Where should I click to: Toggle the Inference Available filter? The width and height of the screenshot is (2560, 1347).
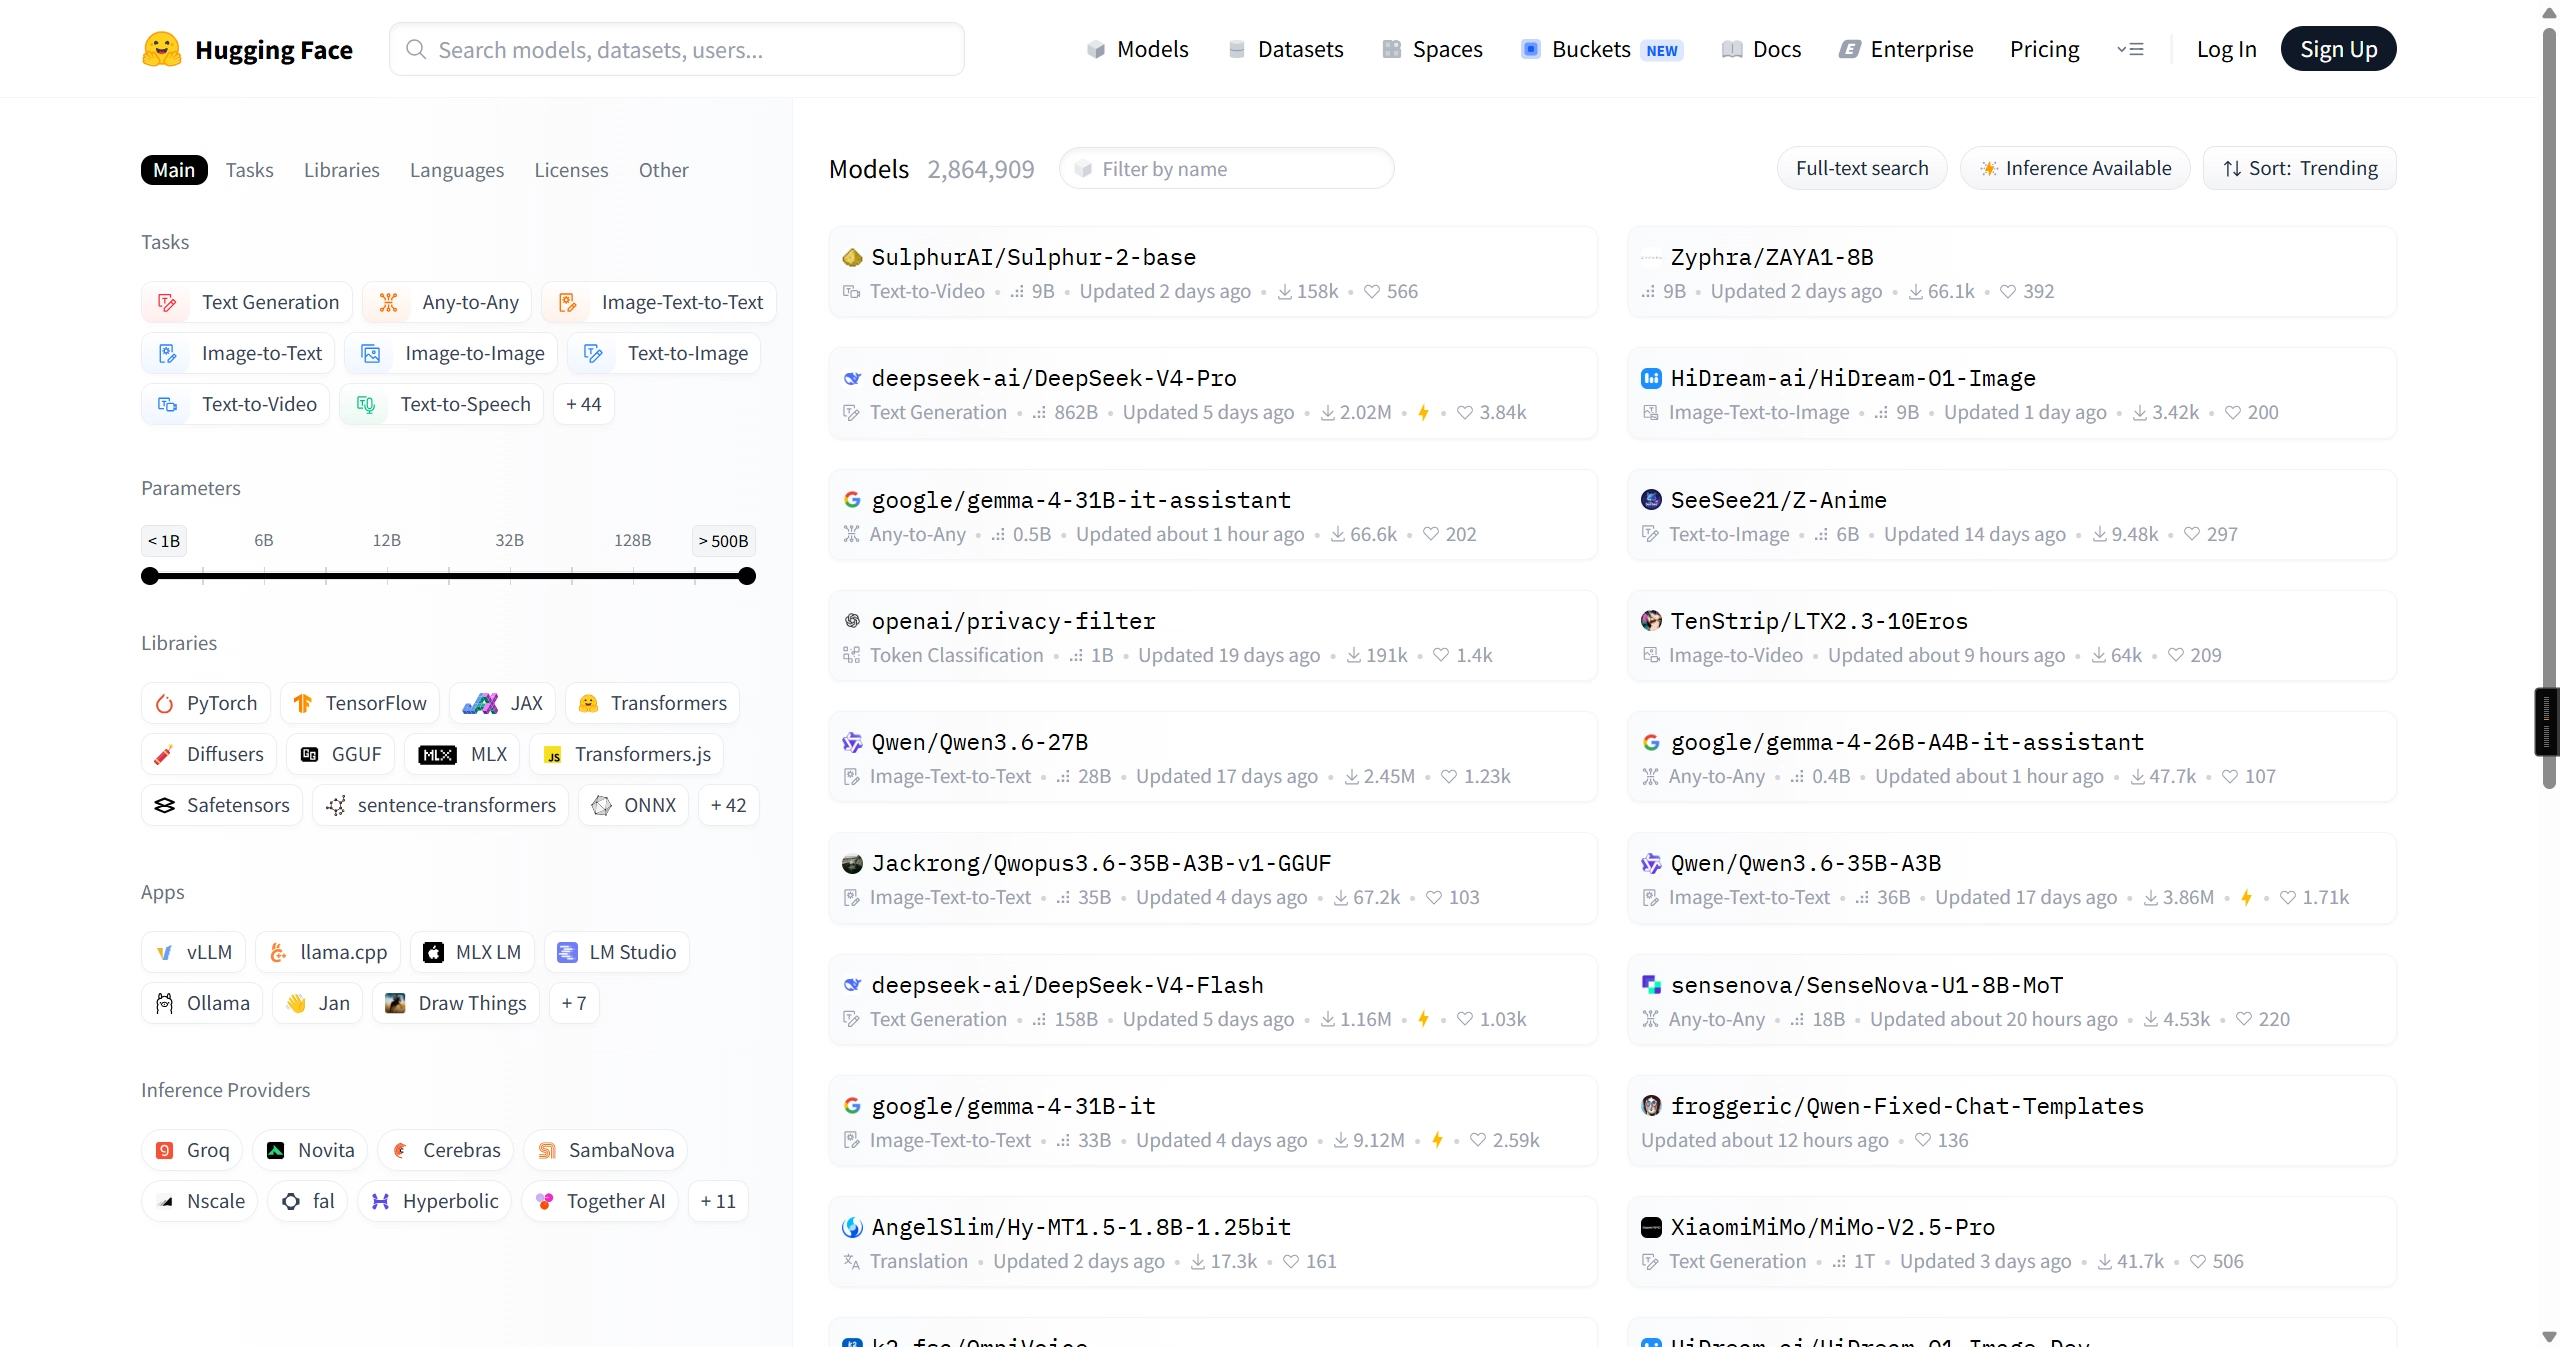coord(2075,168)
